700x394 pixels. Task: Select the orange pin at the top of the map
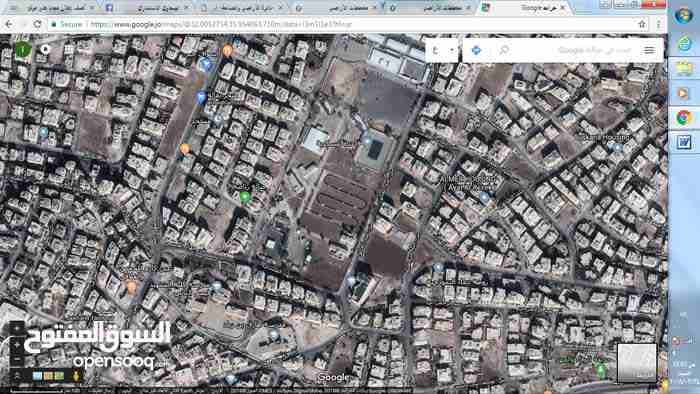[227, 50]
